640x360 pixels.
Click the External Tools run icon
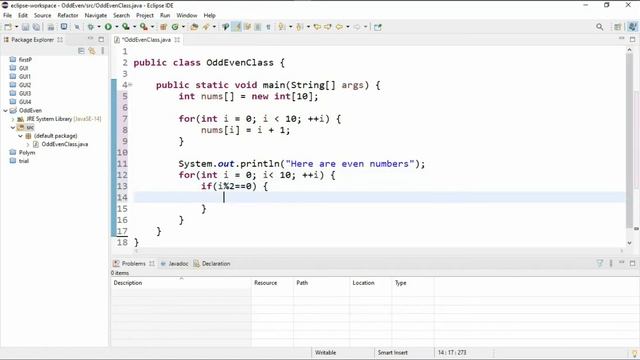[144, 27]
